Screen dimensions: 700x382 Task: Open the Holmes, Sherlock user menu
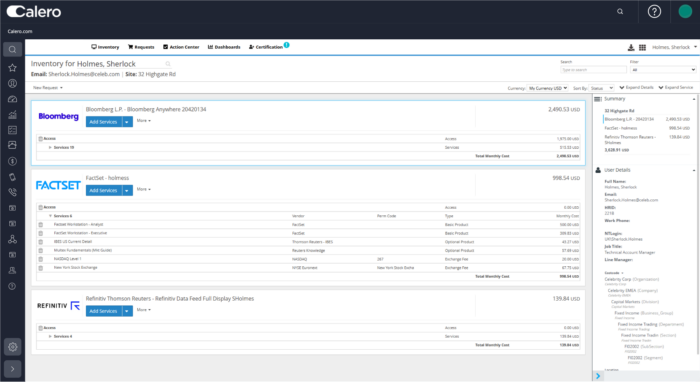coord(674,47)
